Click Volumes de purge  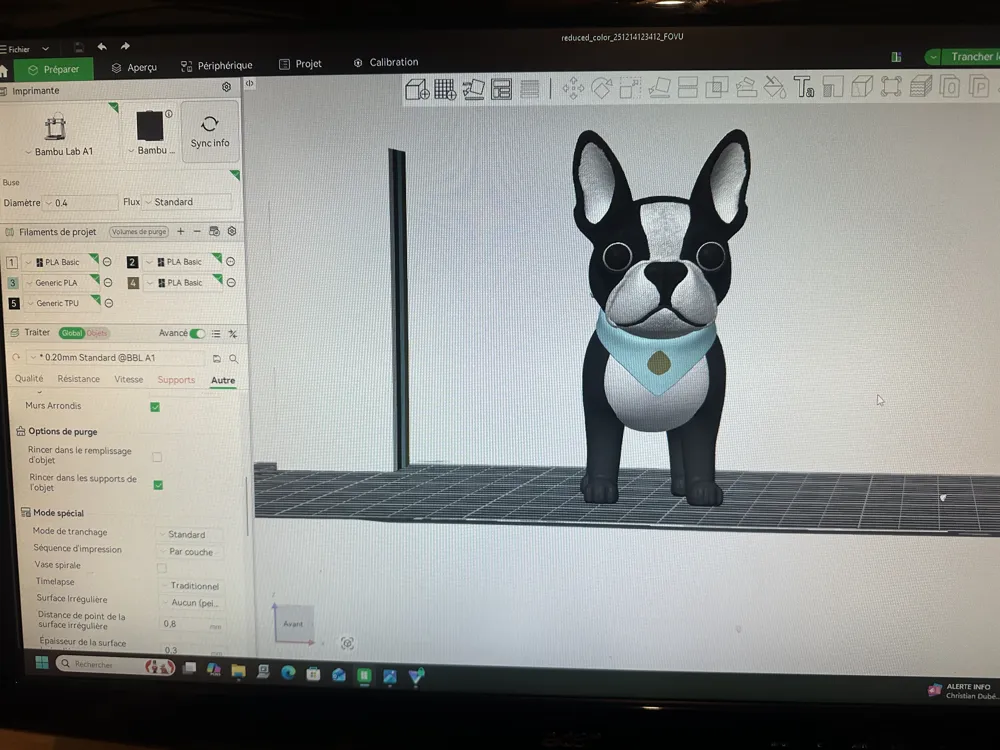pos(138,231)
